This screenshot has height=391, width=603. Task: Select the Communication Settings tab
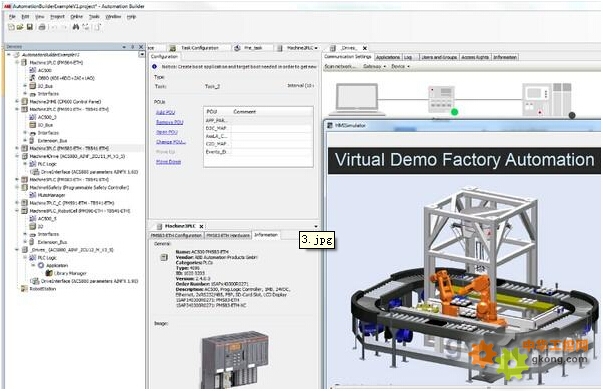[x=348, y=57]
